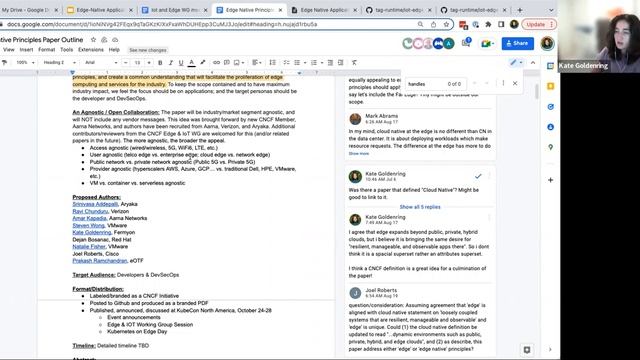The width and height of the screenshot is (640, 360).
Task: Open the Format menu
Action: click(47, 50)
